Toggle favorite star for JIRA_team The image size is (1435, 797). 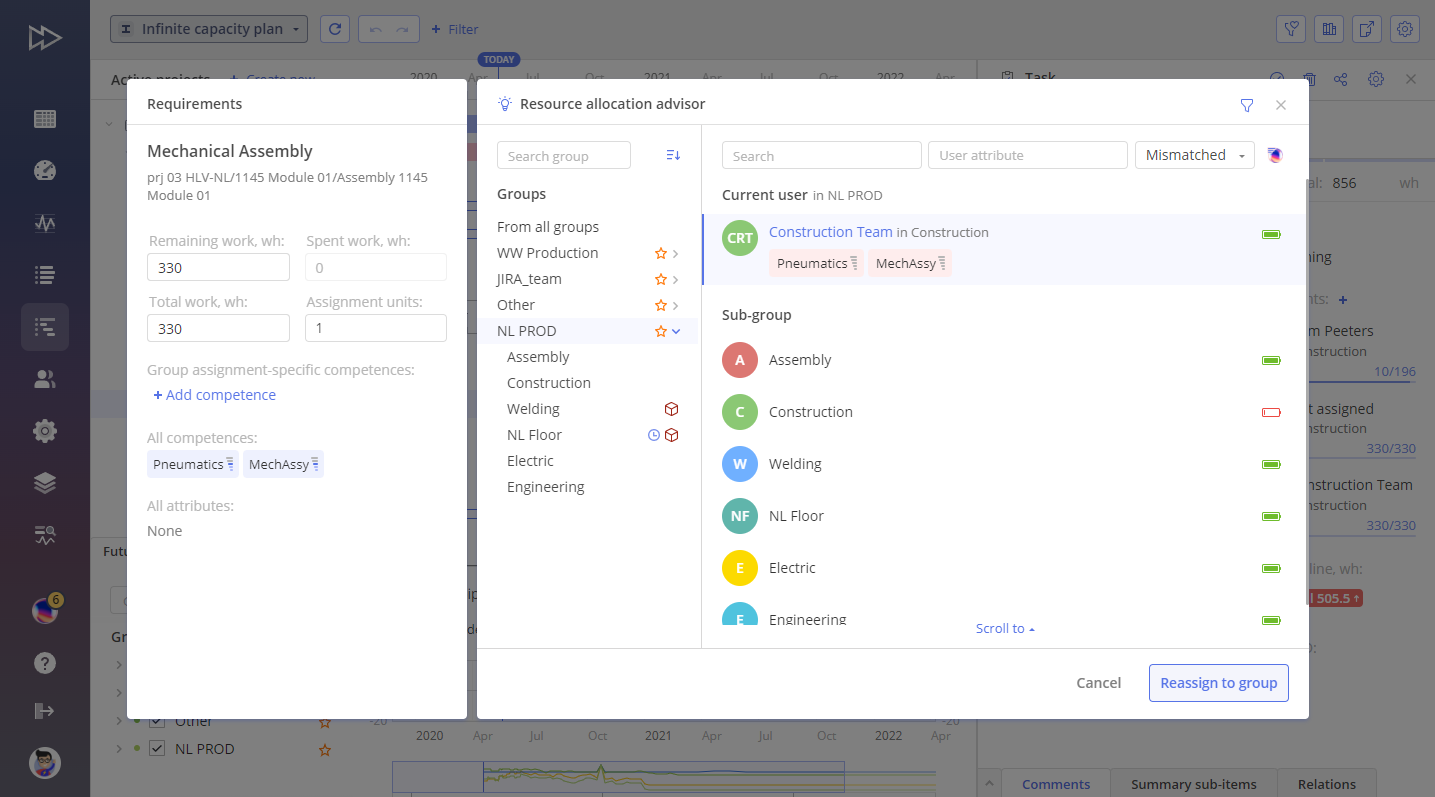click(x=660, y=279)
